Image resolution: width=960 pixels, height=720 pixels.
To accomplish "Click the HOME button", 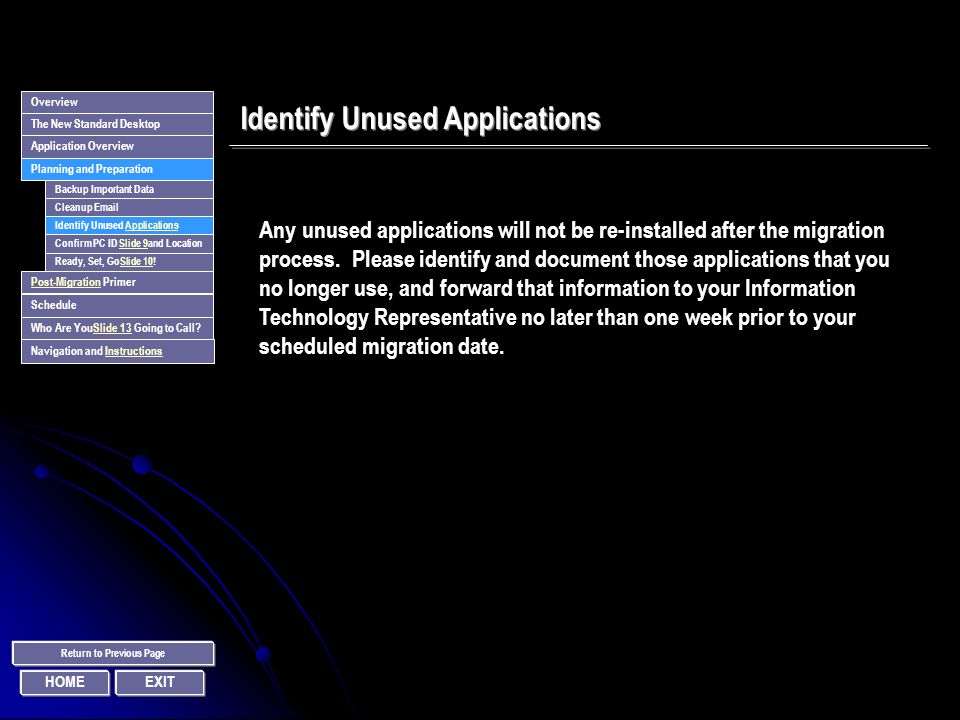I will click(x=65, y=682).
